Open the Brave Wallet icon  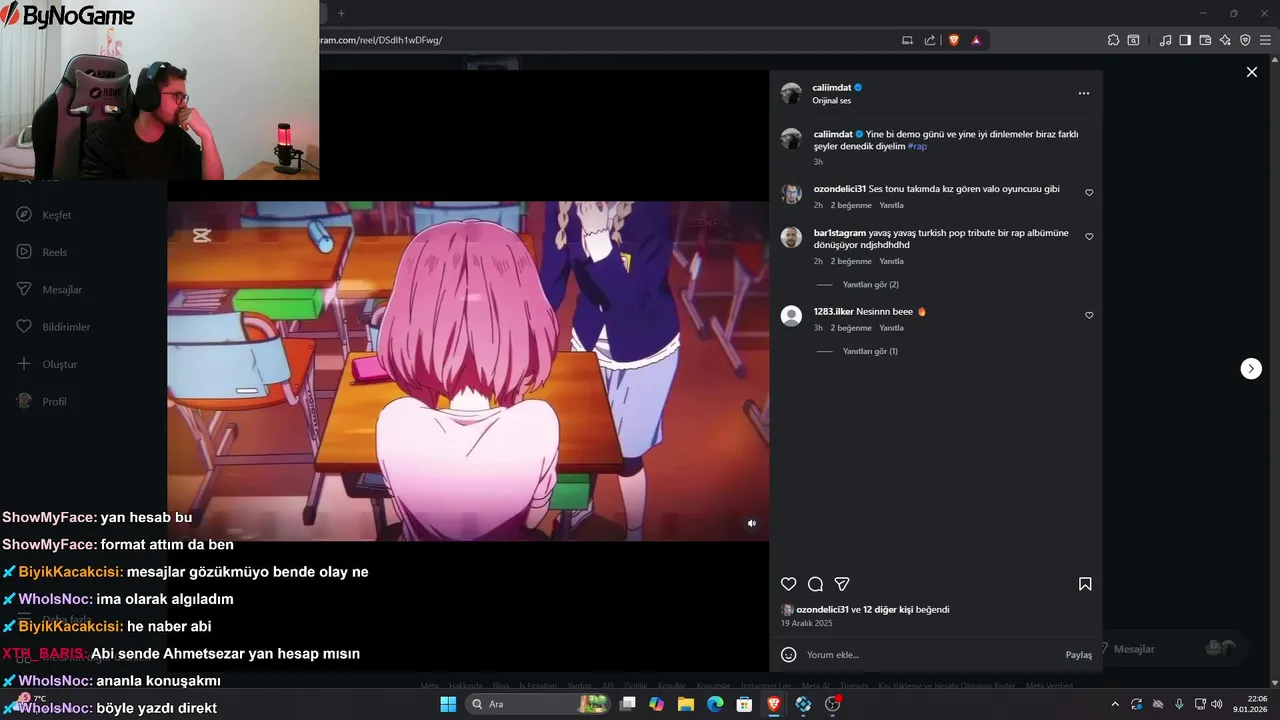pos(1205,40)
